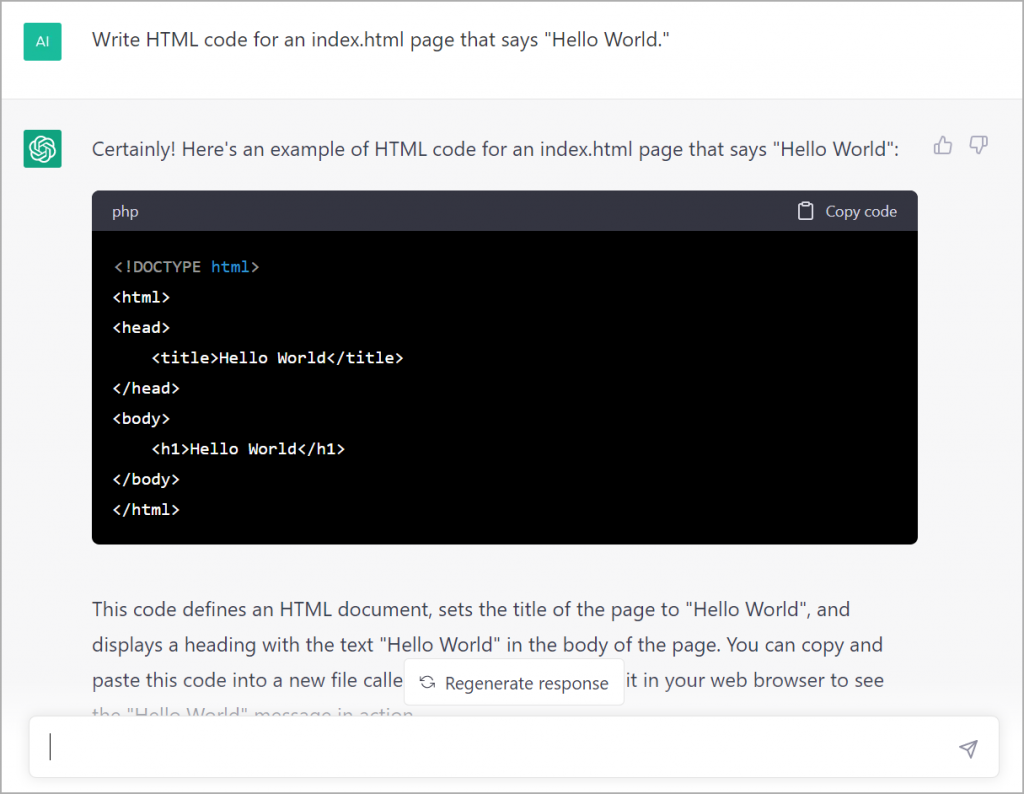Click the ChatGPT logo avatar
Image resolution: width=1024 pixels, height=794 pixels.
coord(43,149)
